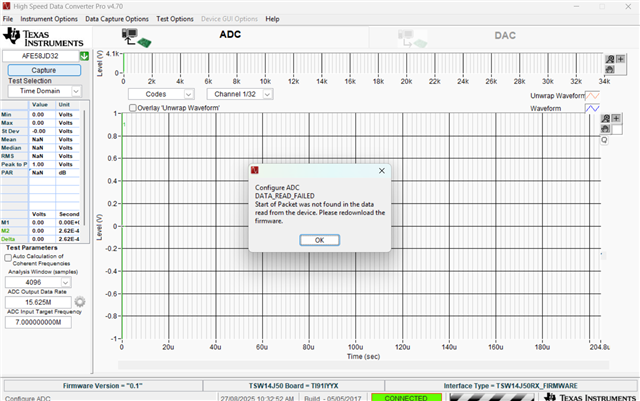Click the St Dev row label

click(10, 131)
